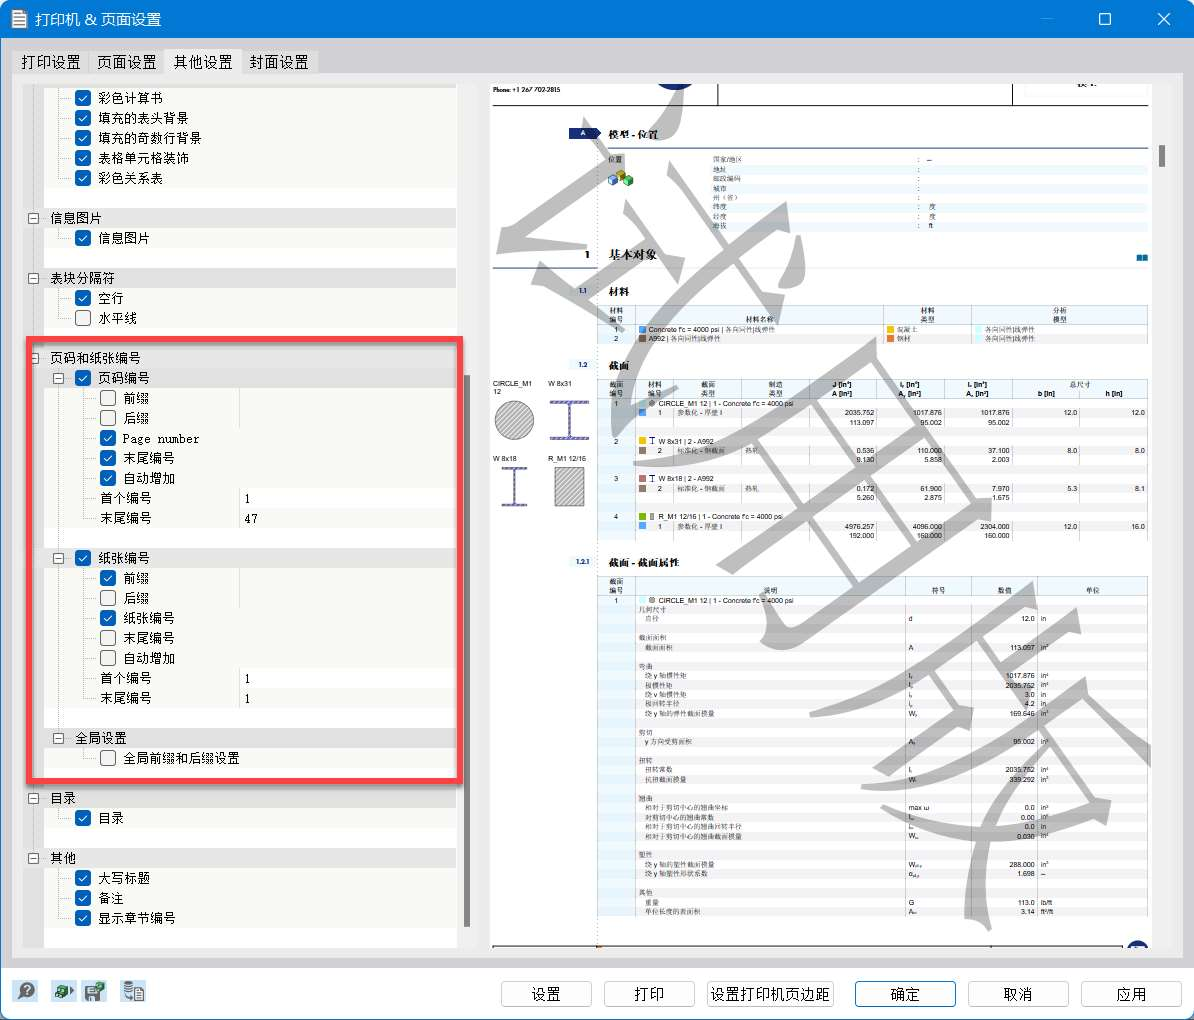This screenshot has height=1020, width=1194.
Task: Click 设置打印机页边距 button
Action: click(770, 994)
